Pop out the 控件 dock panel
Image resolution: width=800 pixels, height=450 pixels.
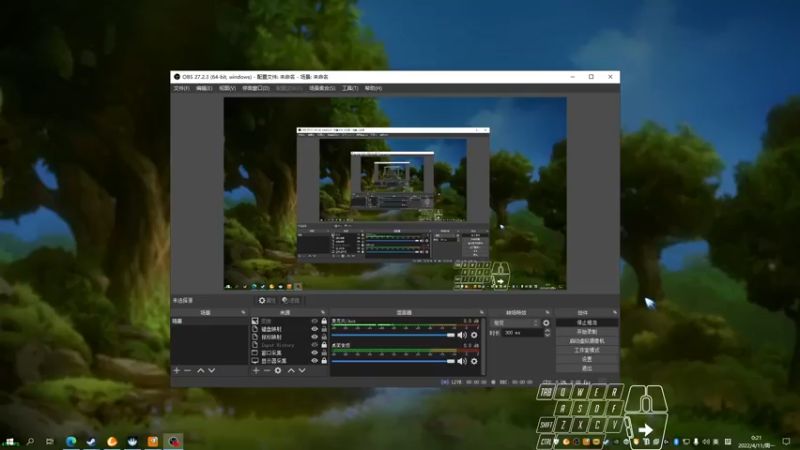click(x=615, y=312)
